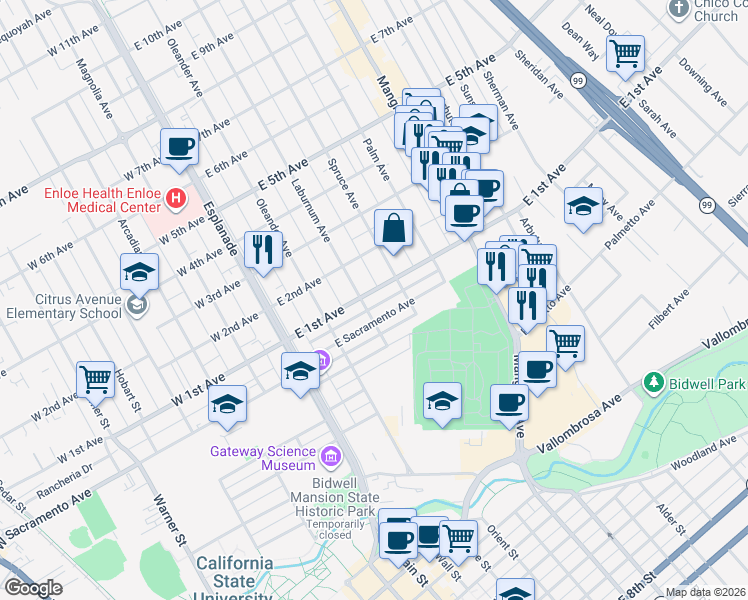Select the school marker in the green park area

pyautogui.click(x=442, y=402)
